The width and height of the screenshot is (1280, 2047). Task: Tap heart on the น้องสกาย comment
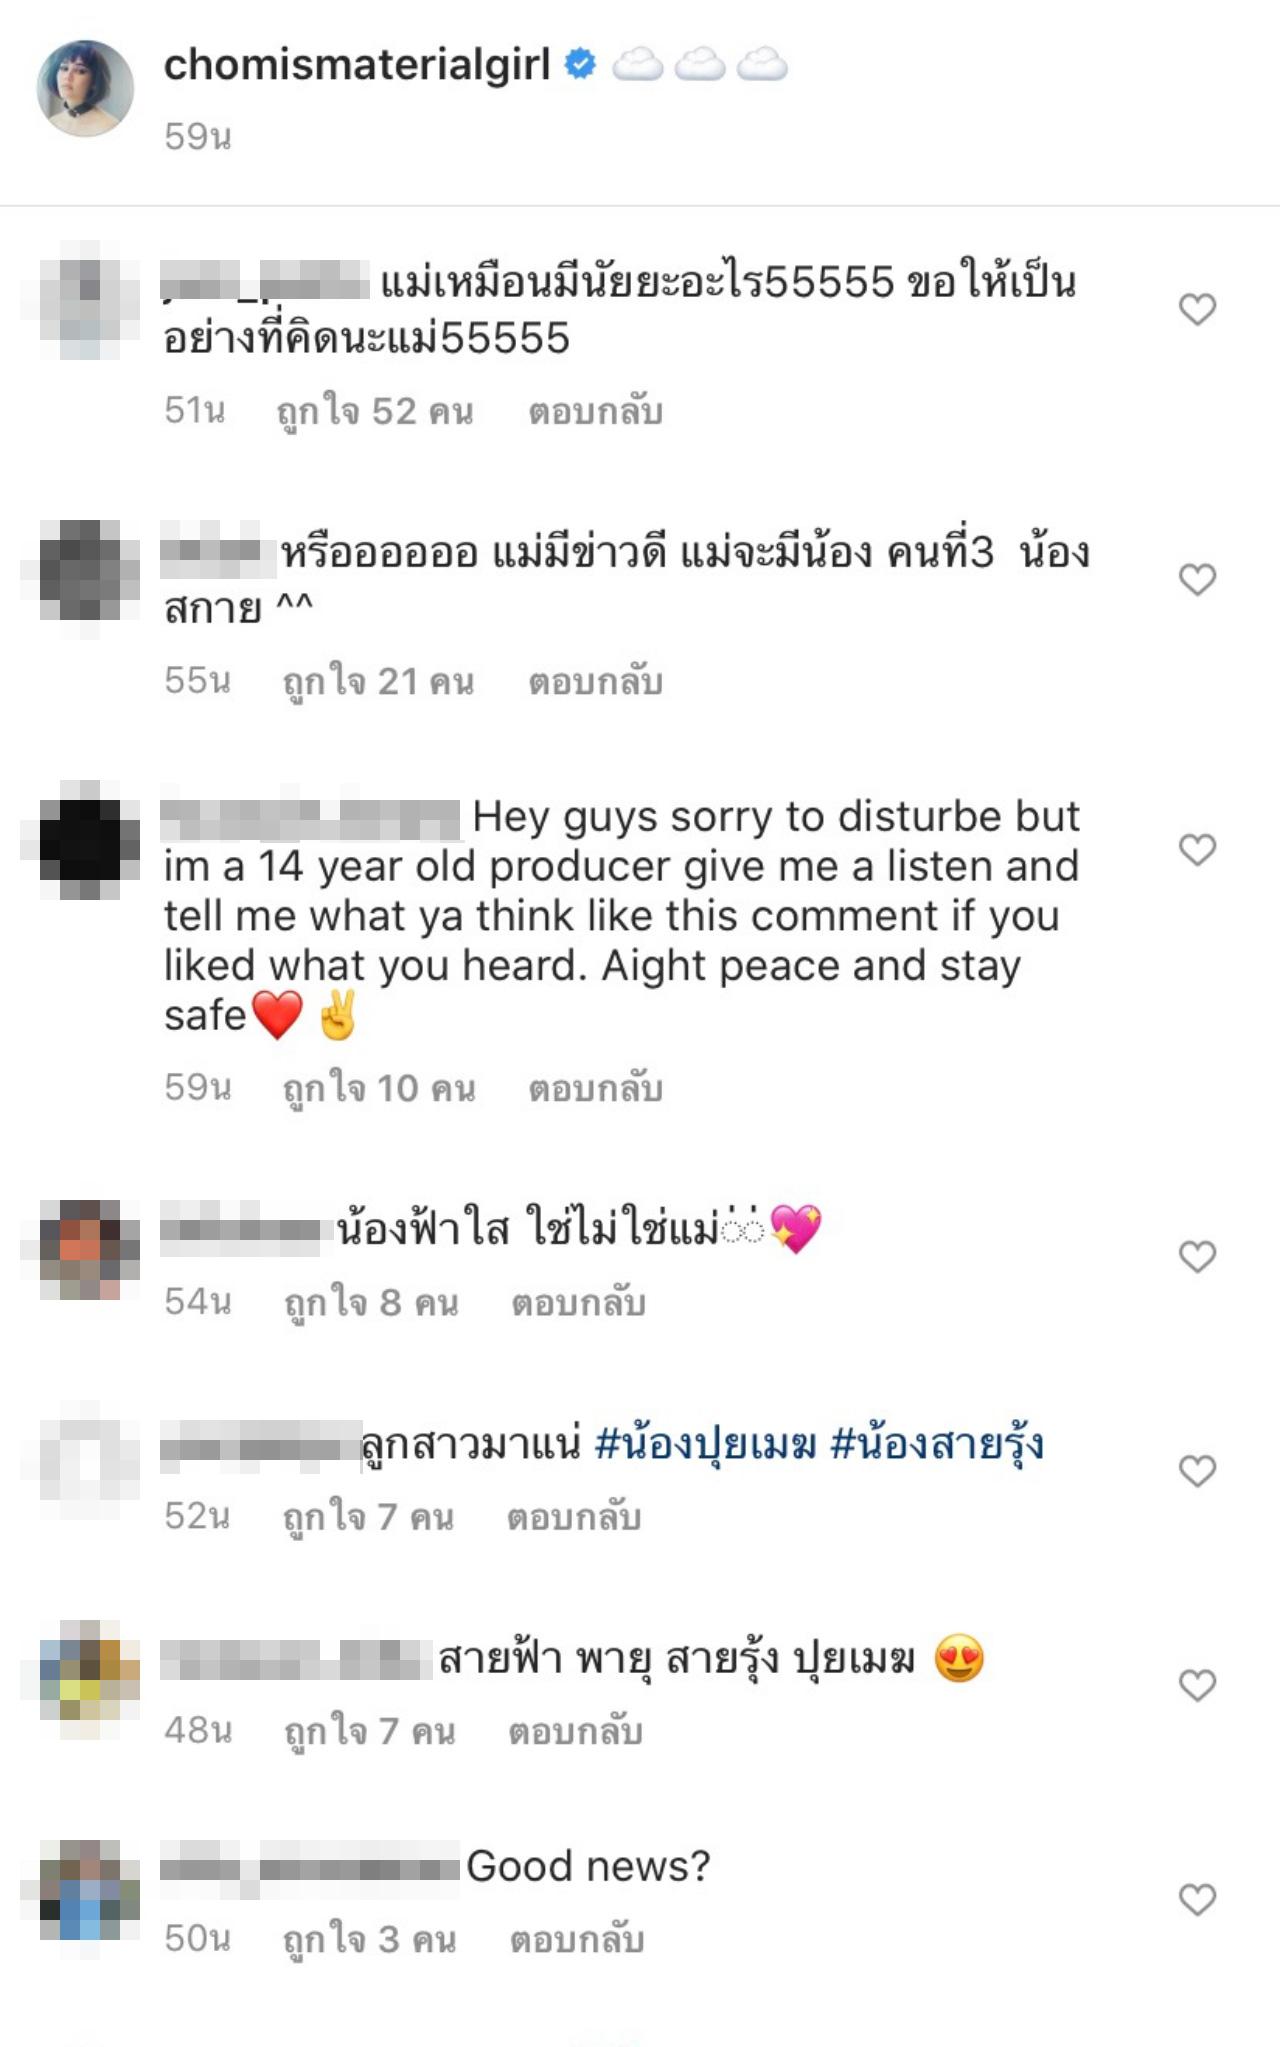pos(1197,579)
